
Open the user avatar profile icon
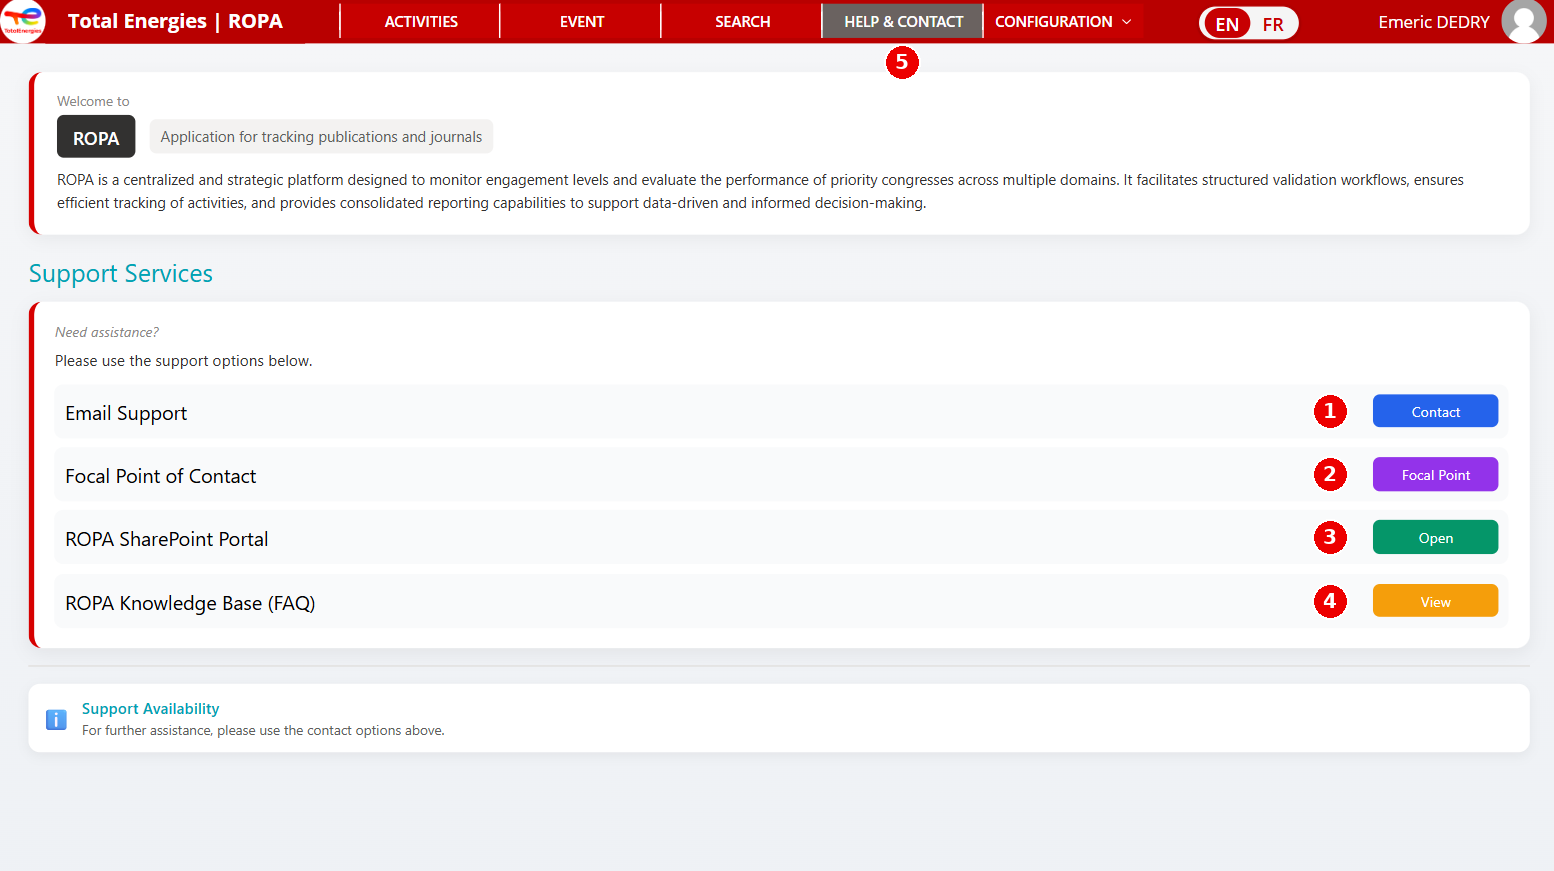coord(1523,22)
